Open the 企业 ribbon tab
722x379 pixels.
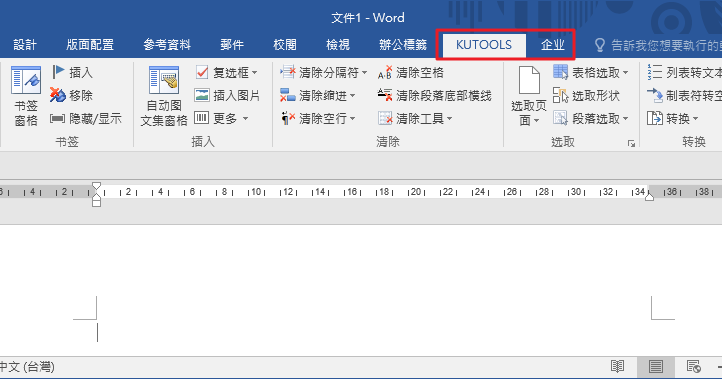point(553,45)
